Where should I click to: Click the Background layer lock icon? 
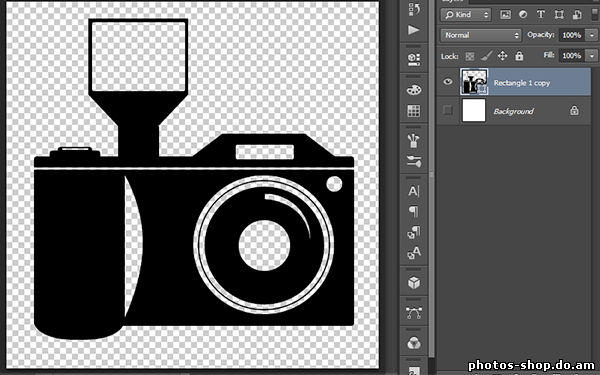tap(574, 111)
